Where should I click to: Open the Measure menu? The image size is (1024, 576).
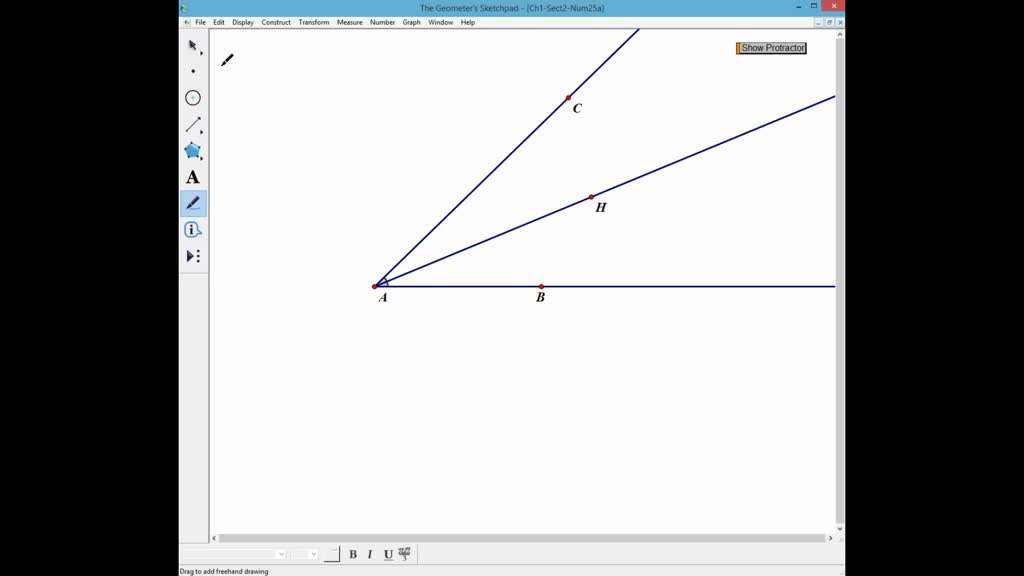[349, 21]
